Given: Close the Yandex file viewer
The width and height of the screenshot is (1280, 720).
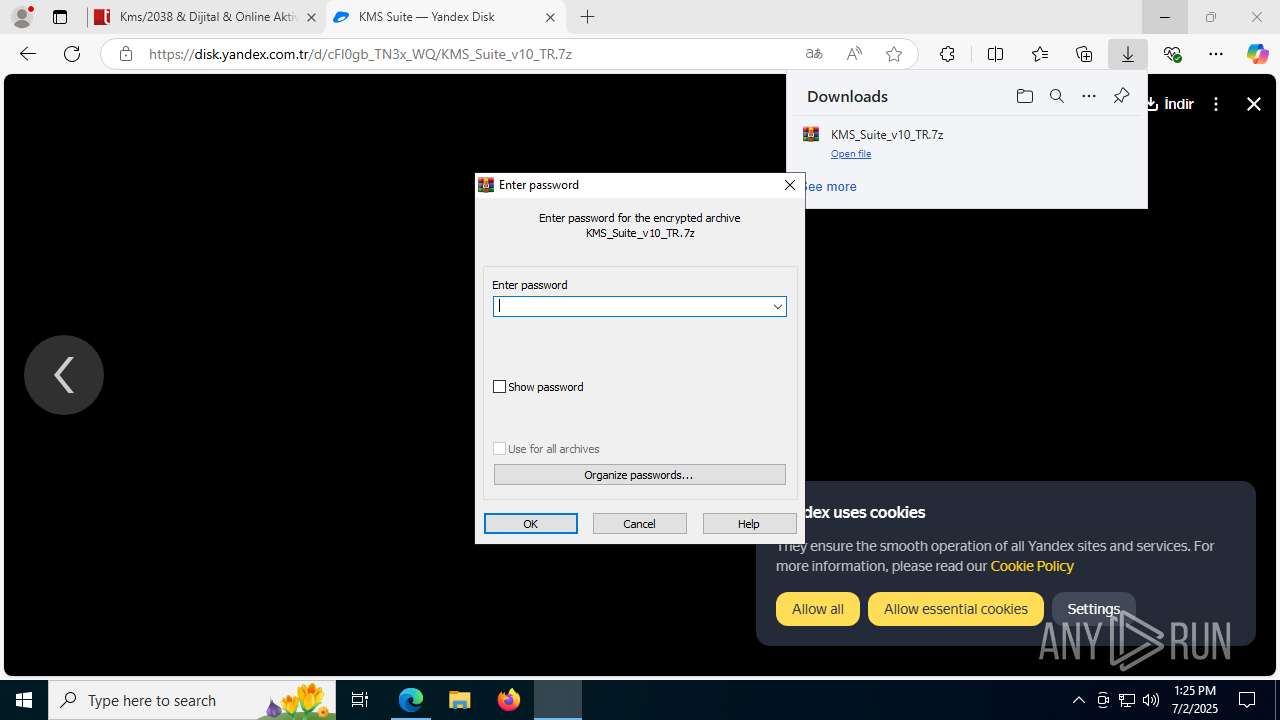Looking at the screenshot, I should coord(1254,104).
